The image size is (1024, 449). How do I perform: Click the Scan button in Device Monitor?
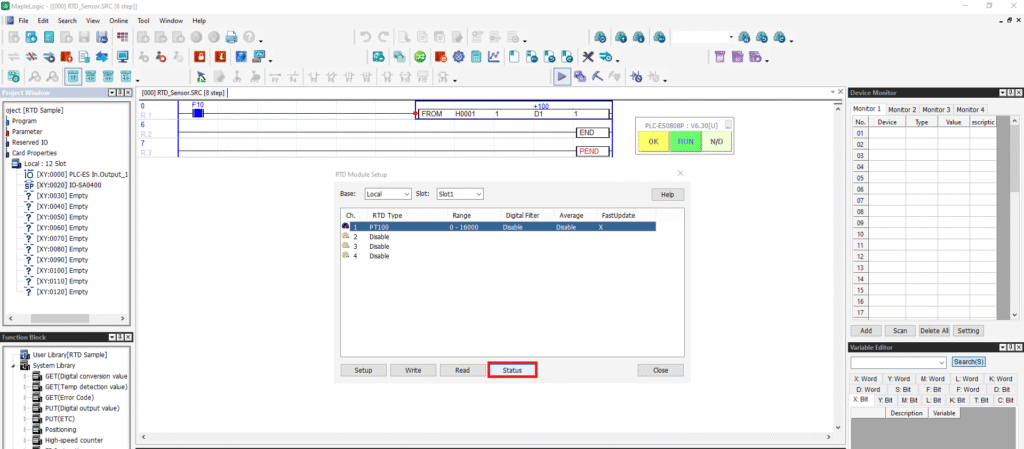tap(899, 331)
